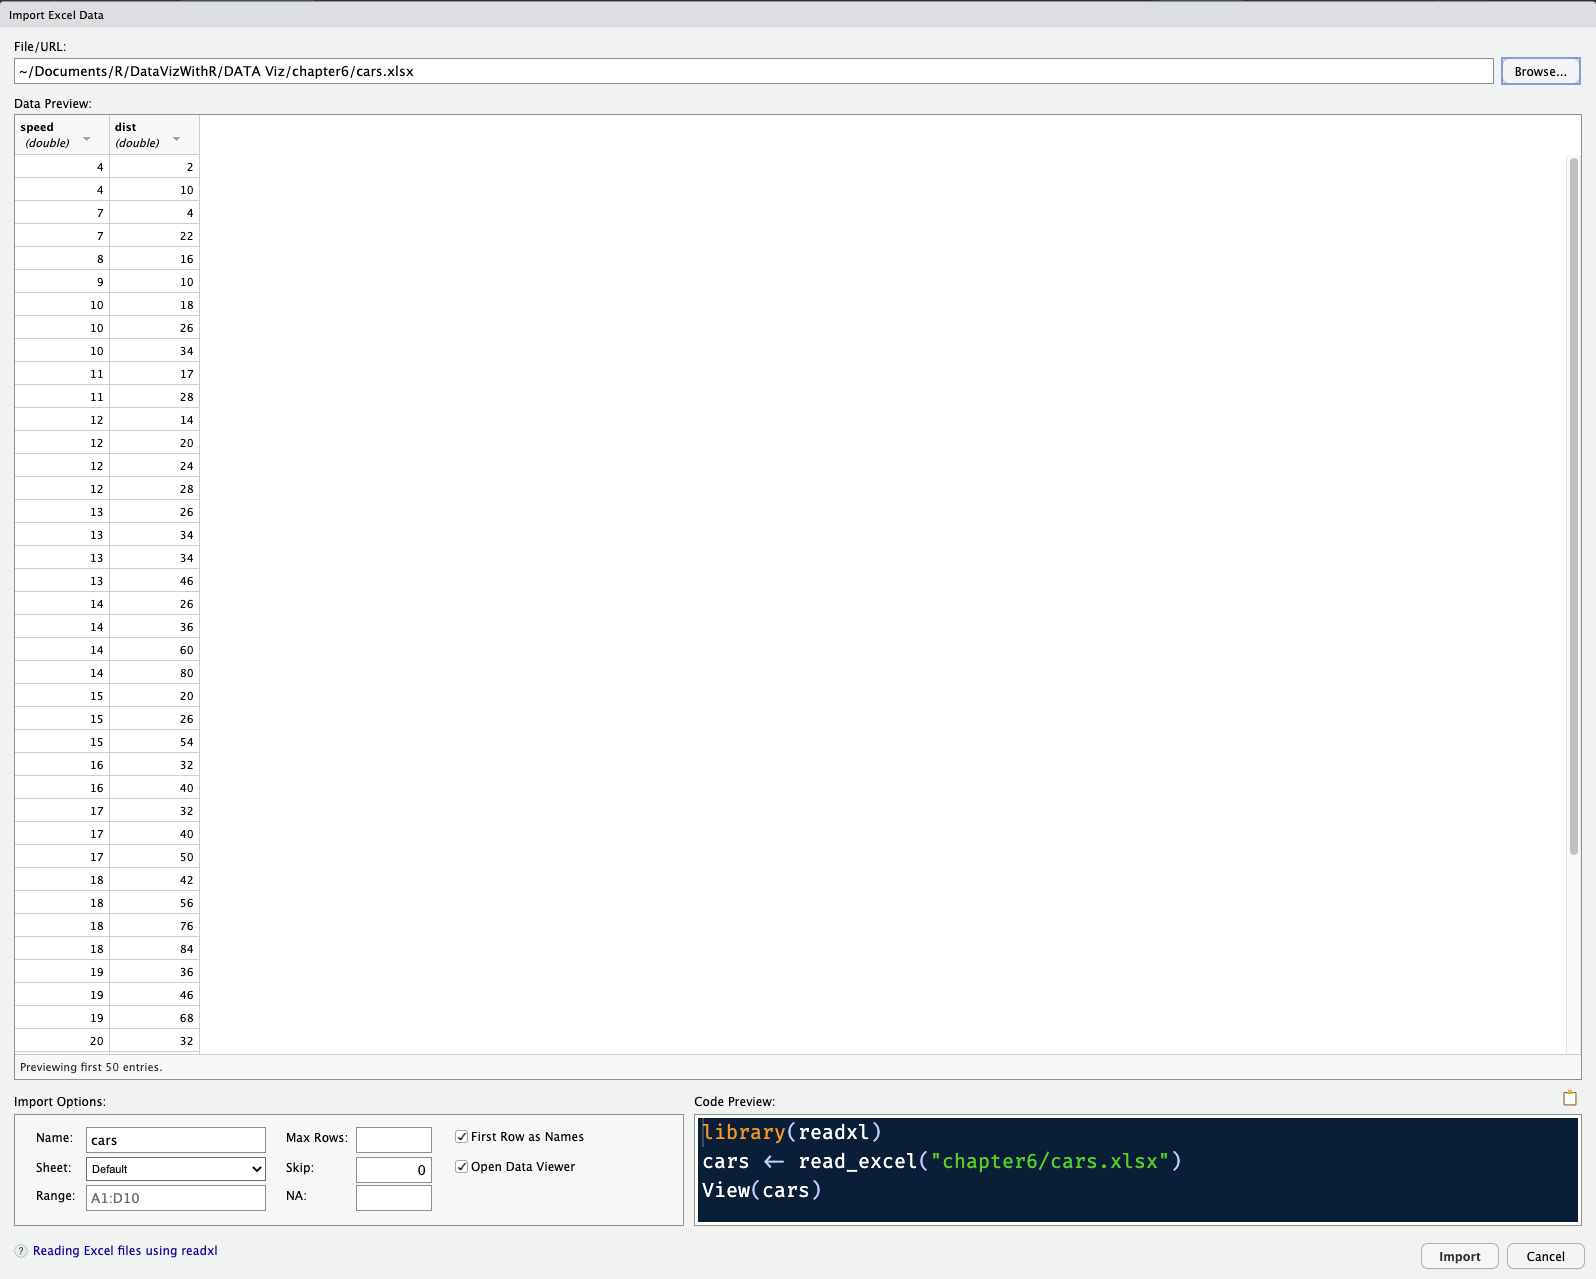Toggle First Row as Names checkbox
1596x1279 pixels.
coord(462,1137)
